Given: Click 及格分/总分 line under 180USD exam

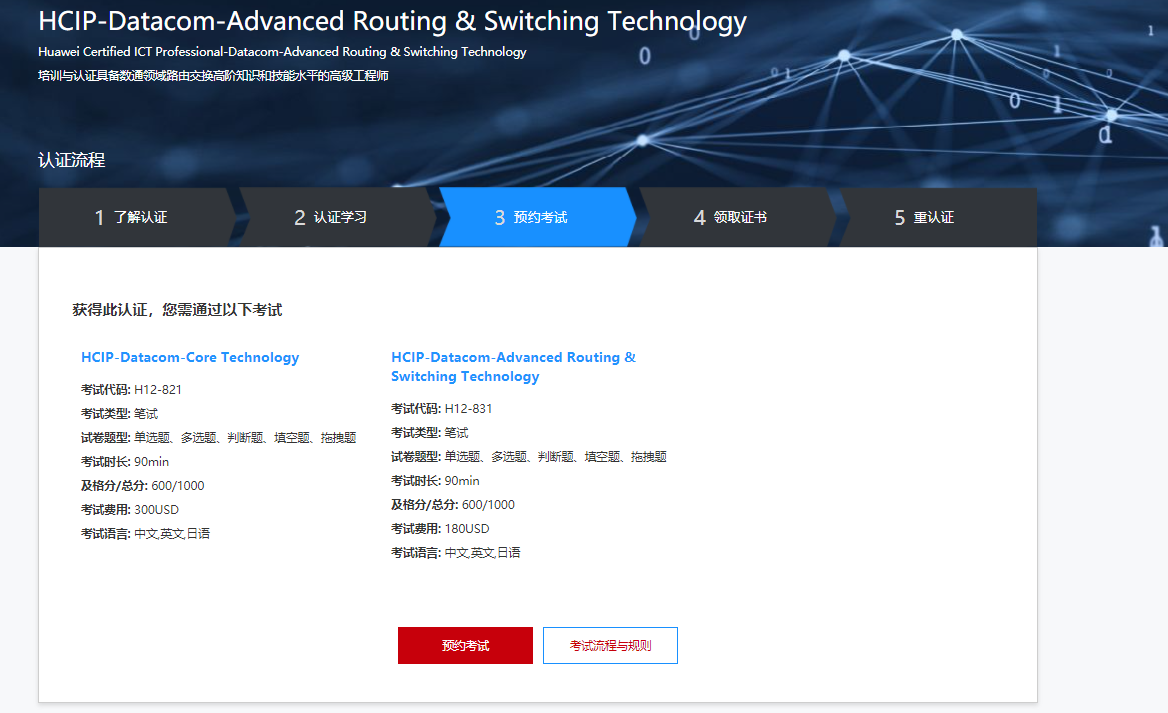Looking at the screenshot, I should 453,505.
